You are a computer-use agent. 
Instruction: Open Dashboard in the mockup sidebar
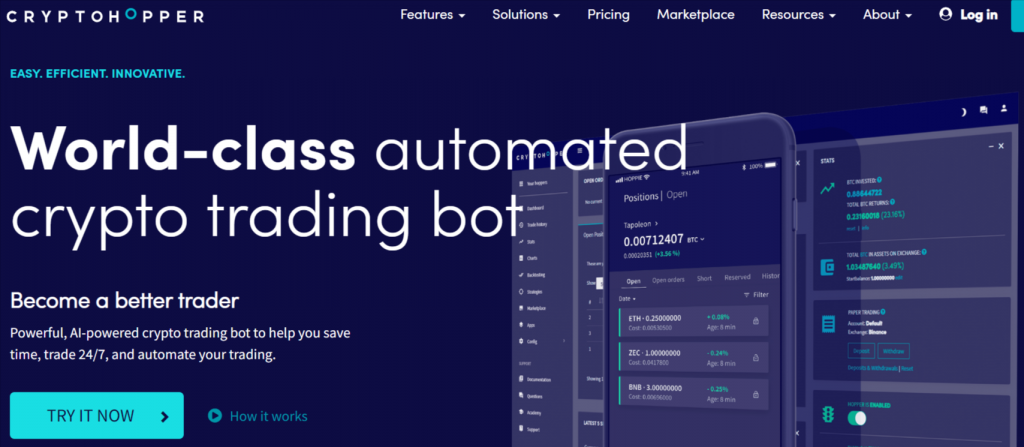[x=536, y=208]
